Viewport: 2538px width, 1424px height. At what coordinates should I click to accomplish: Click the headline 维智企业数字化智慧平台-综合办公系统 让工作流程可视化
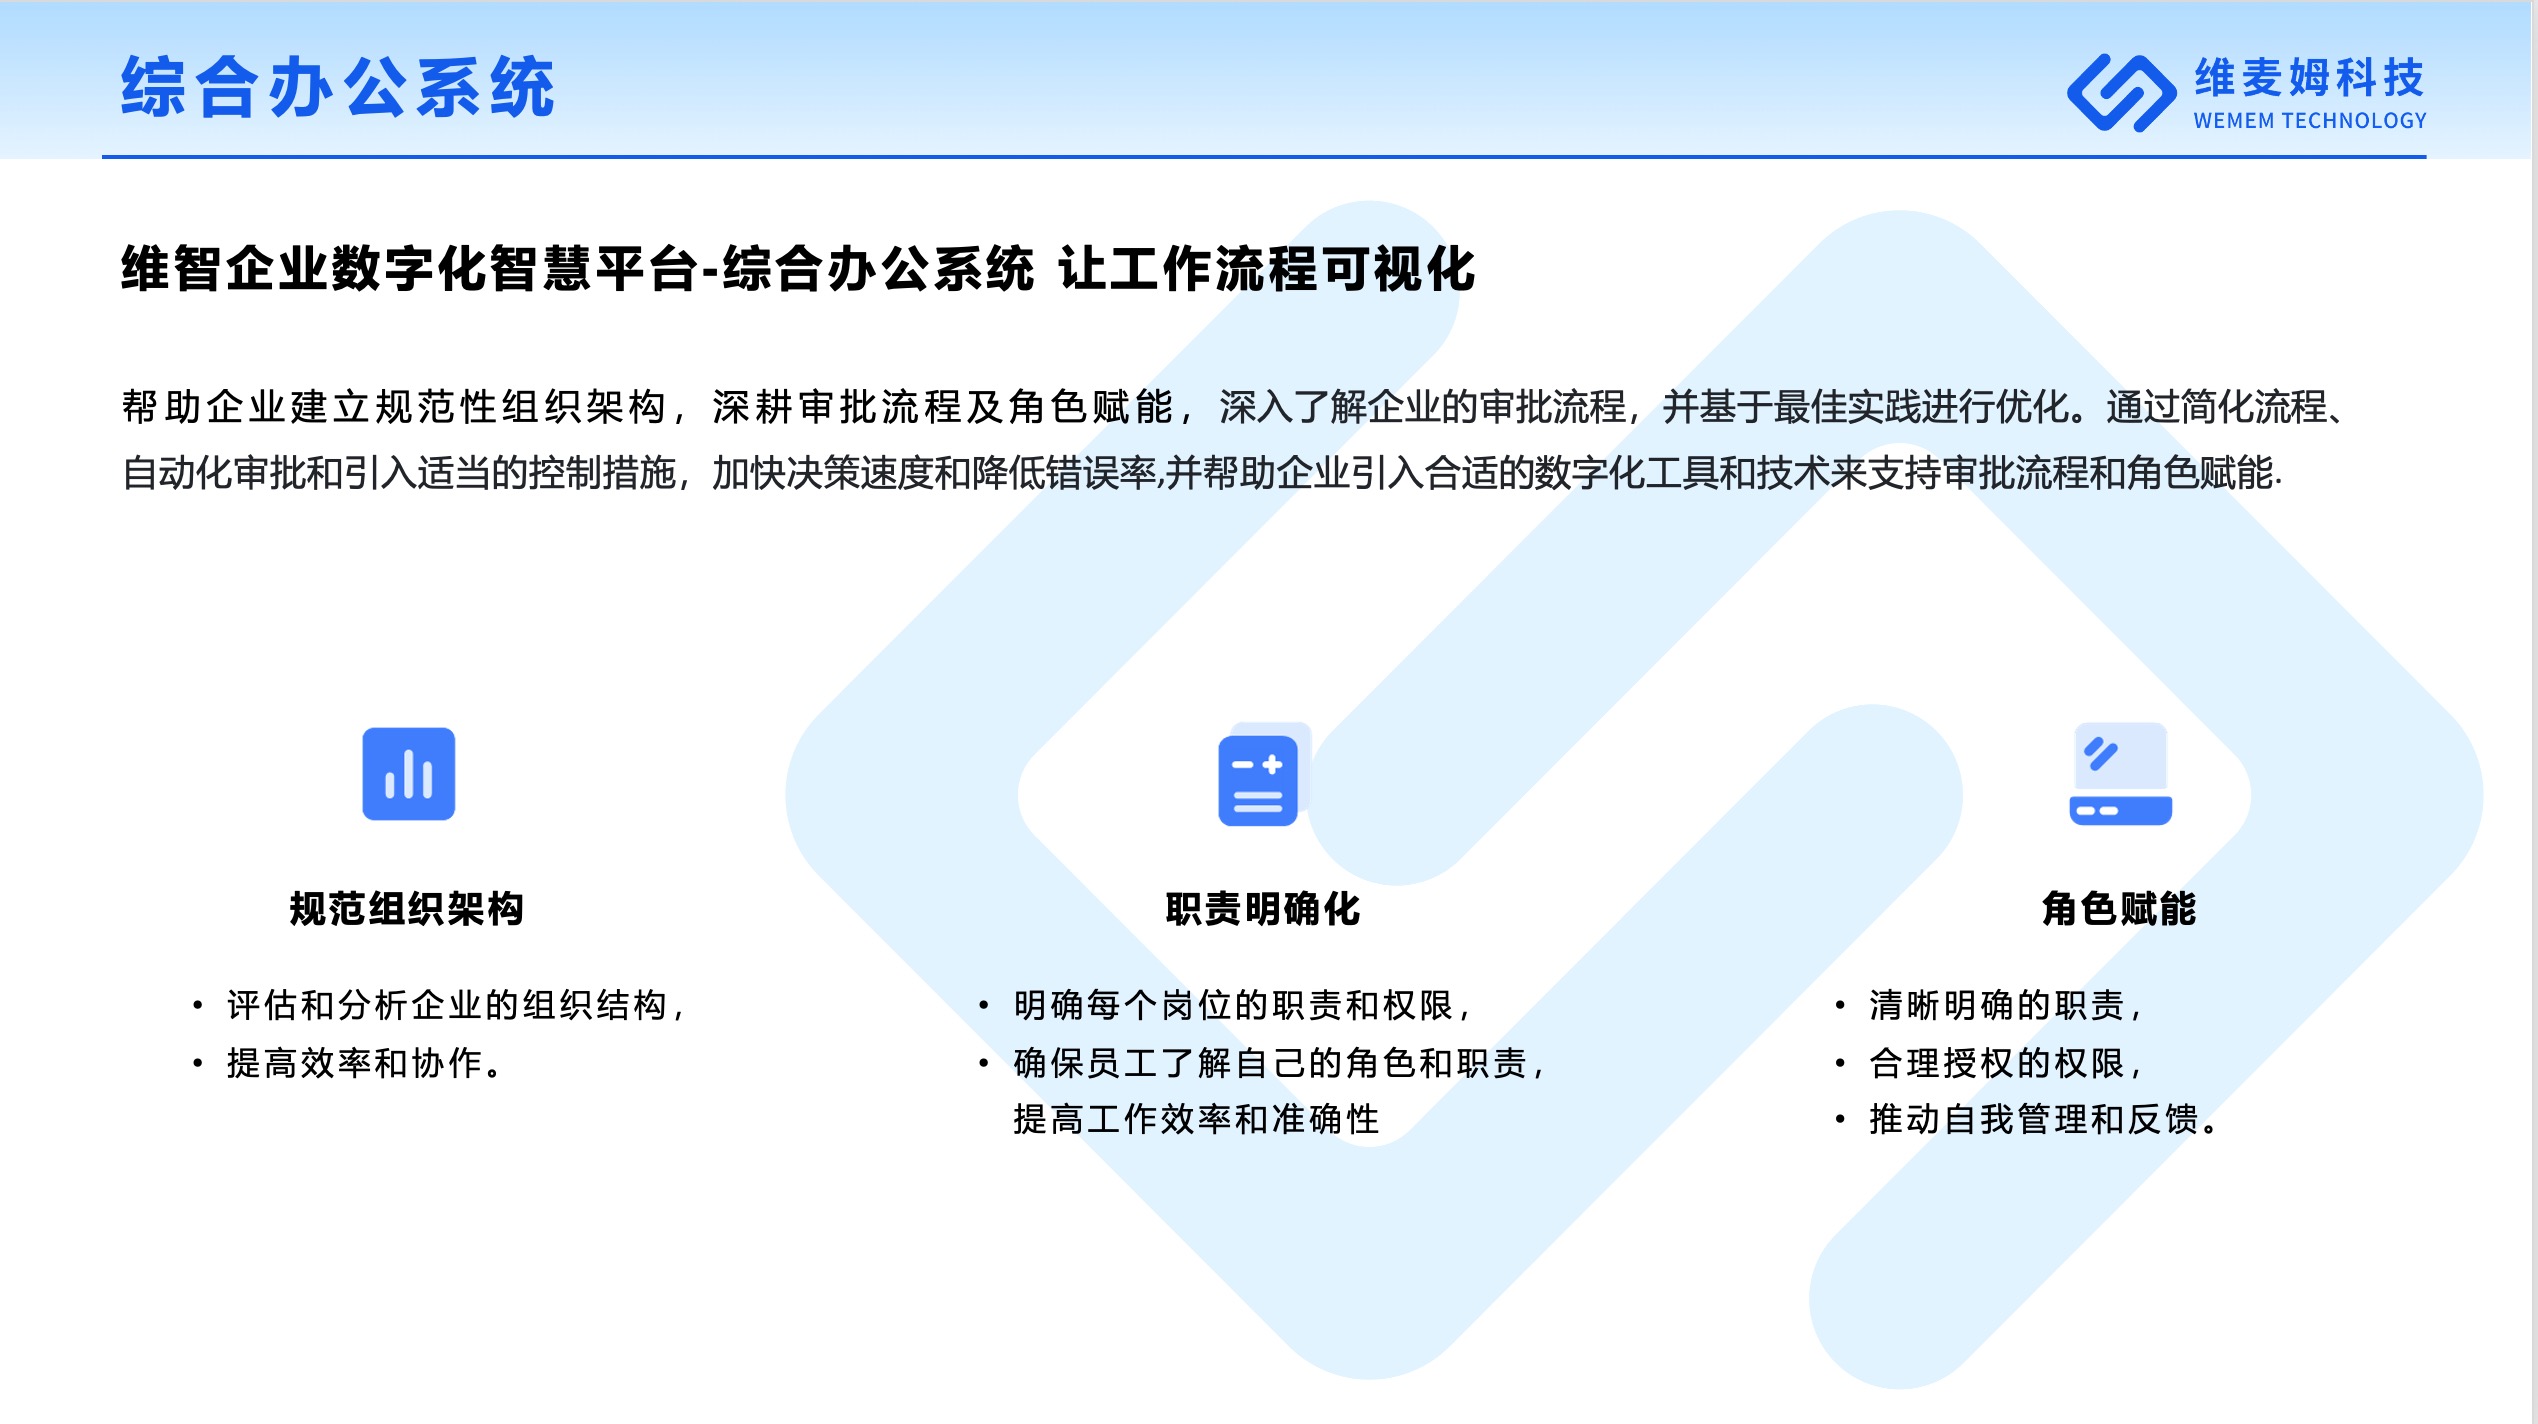click(x=798, y=268)
